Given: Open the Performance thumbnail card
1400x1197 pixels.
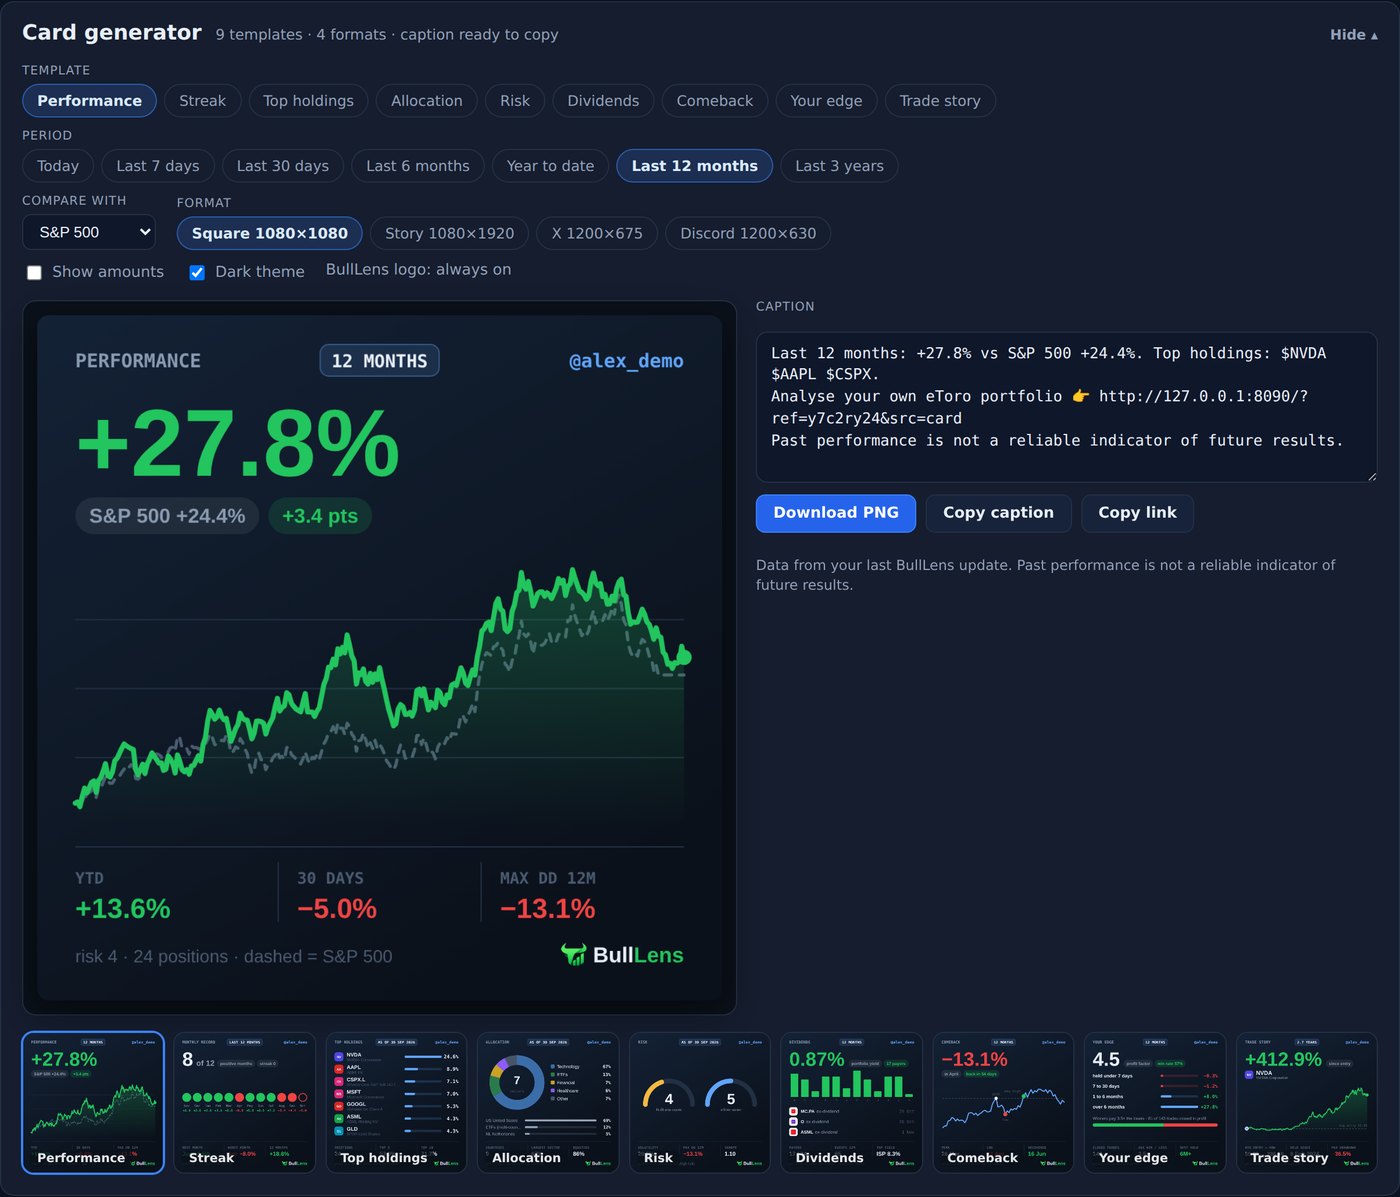Looking at the screenshot, I should click(x=93, y=1103).
